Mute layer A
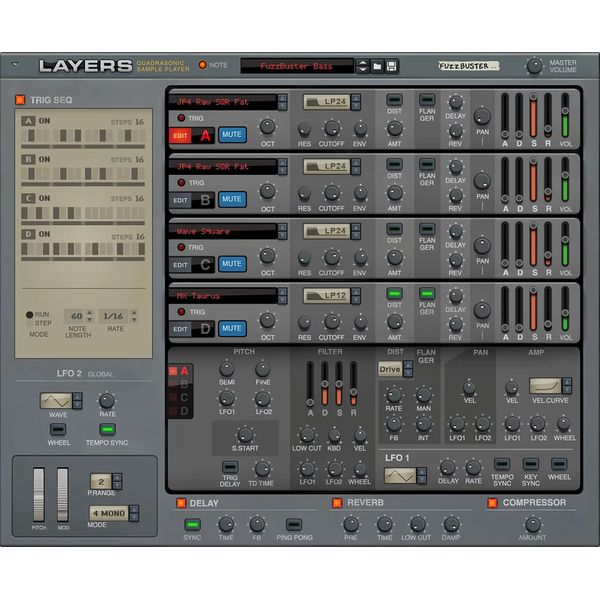Image resolution: width=600 pixels, height=600 pixels. click(x=232, y=135)
